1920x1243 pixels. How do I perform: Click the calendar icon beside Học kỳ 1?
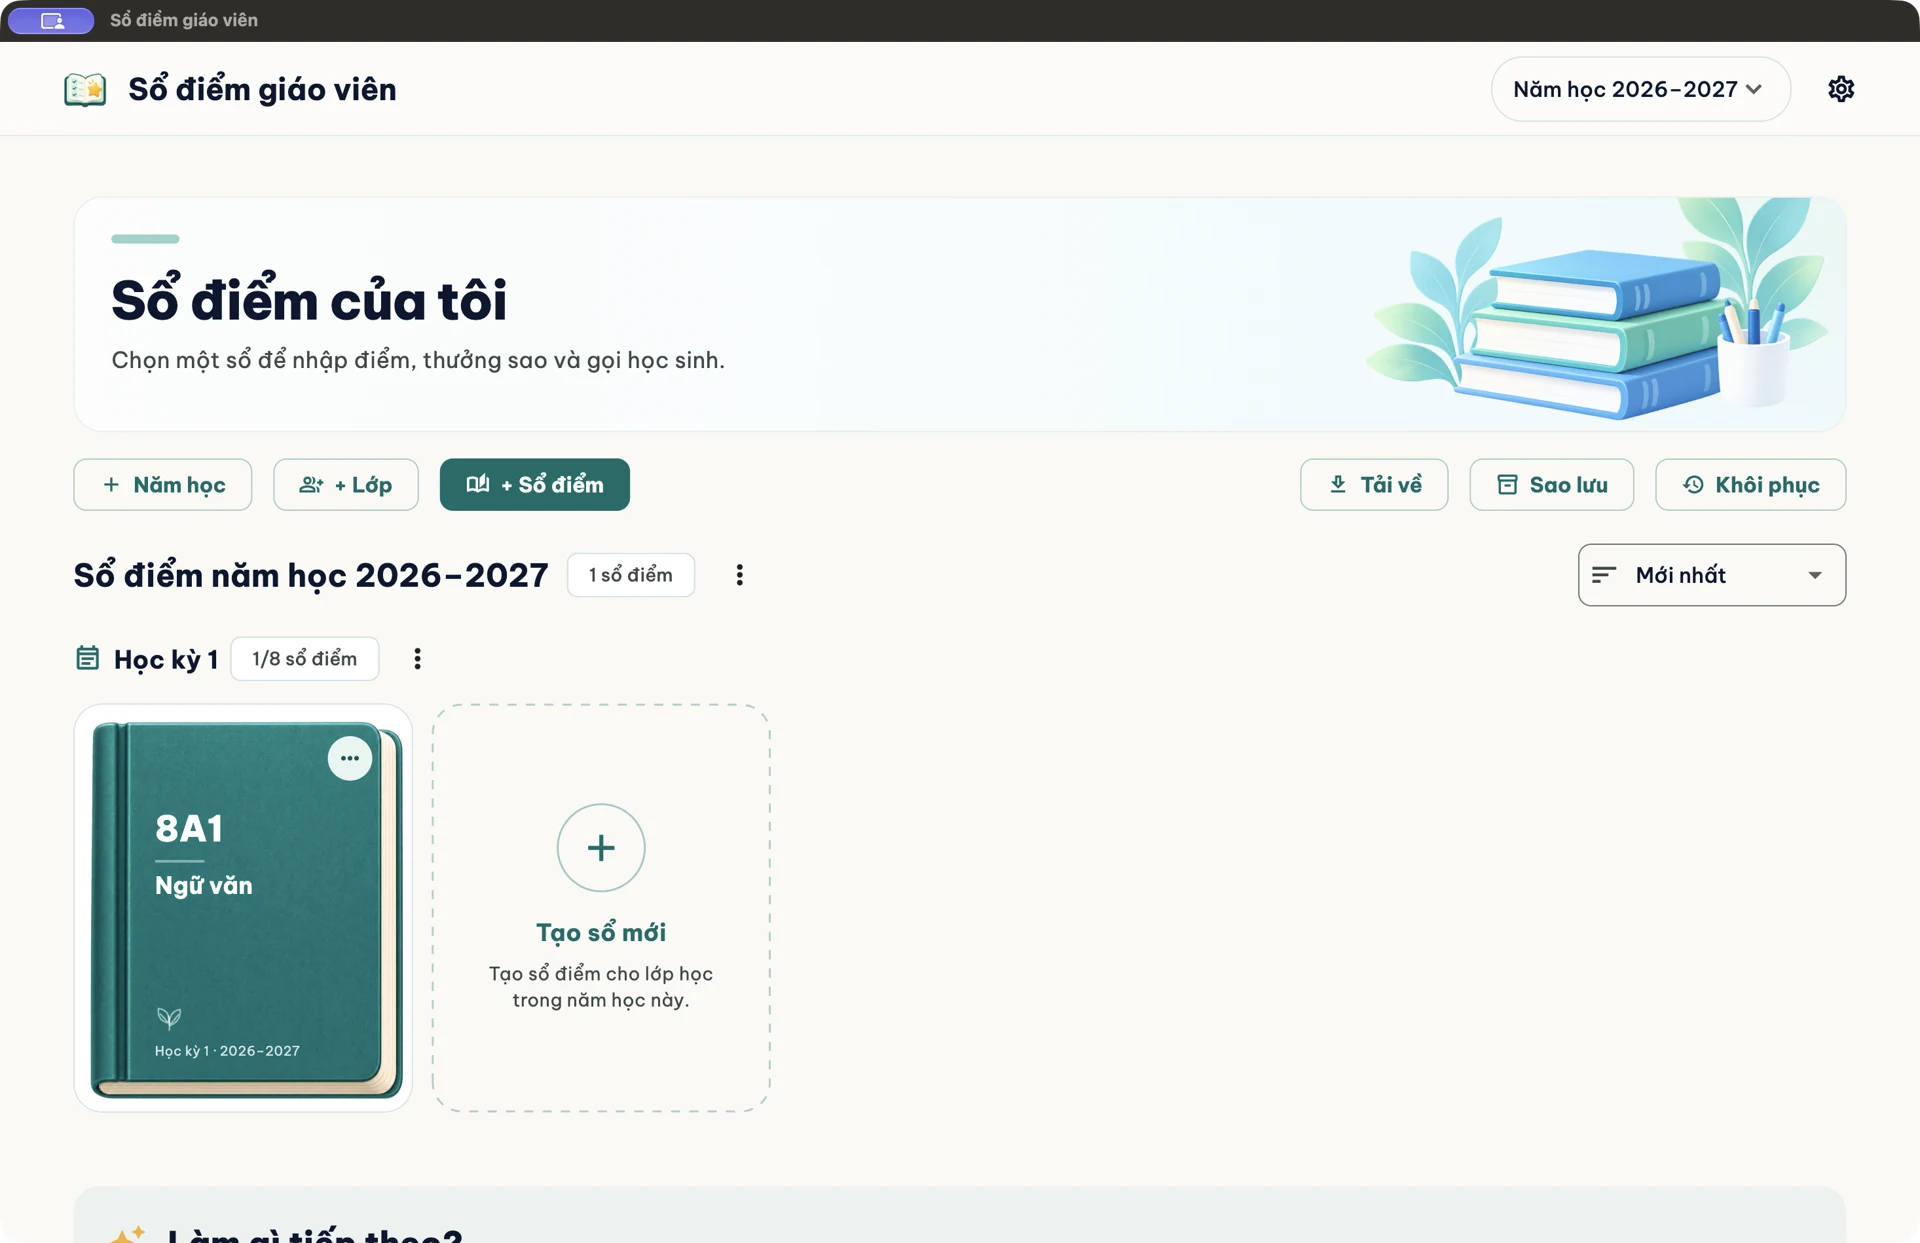pyautogui.click(x=88, y=658)
